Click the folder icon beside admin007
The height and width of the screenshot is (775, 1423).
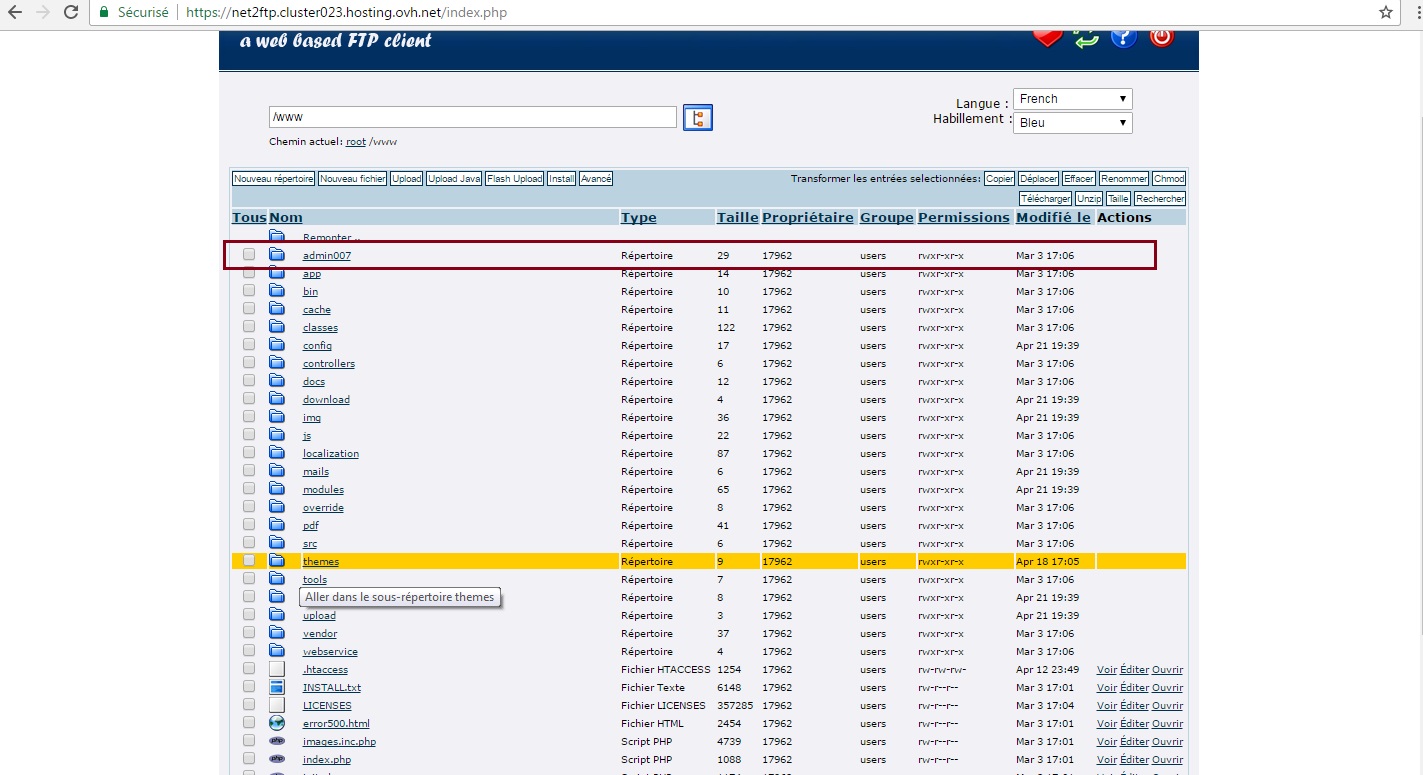277,255
